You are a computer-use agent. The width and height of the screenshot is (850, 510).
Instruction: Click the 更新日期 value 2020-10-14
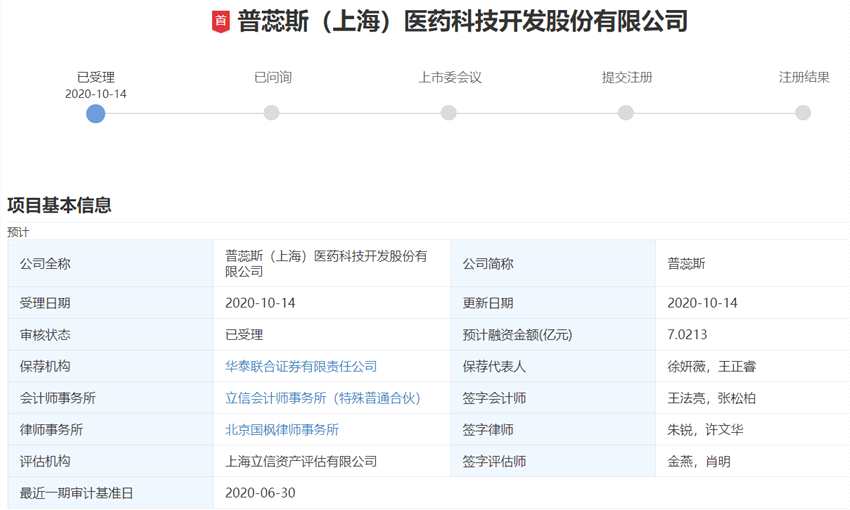(703, 303)
